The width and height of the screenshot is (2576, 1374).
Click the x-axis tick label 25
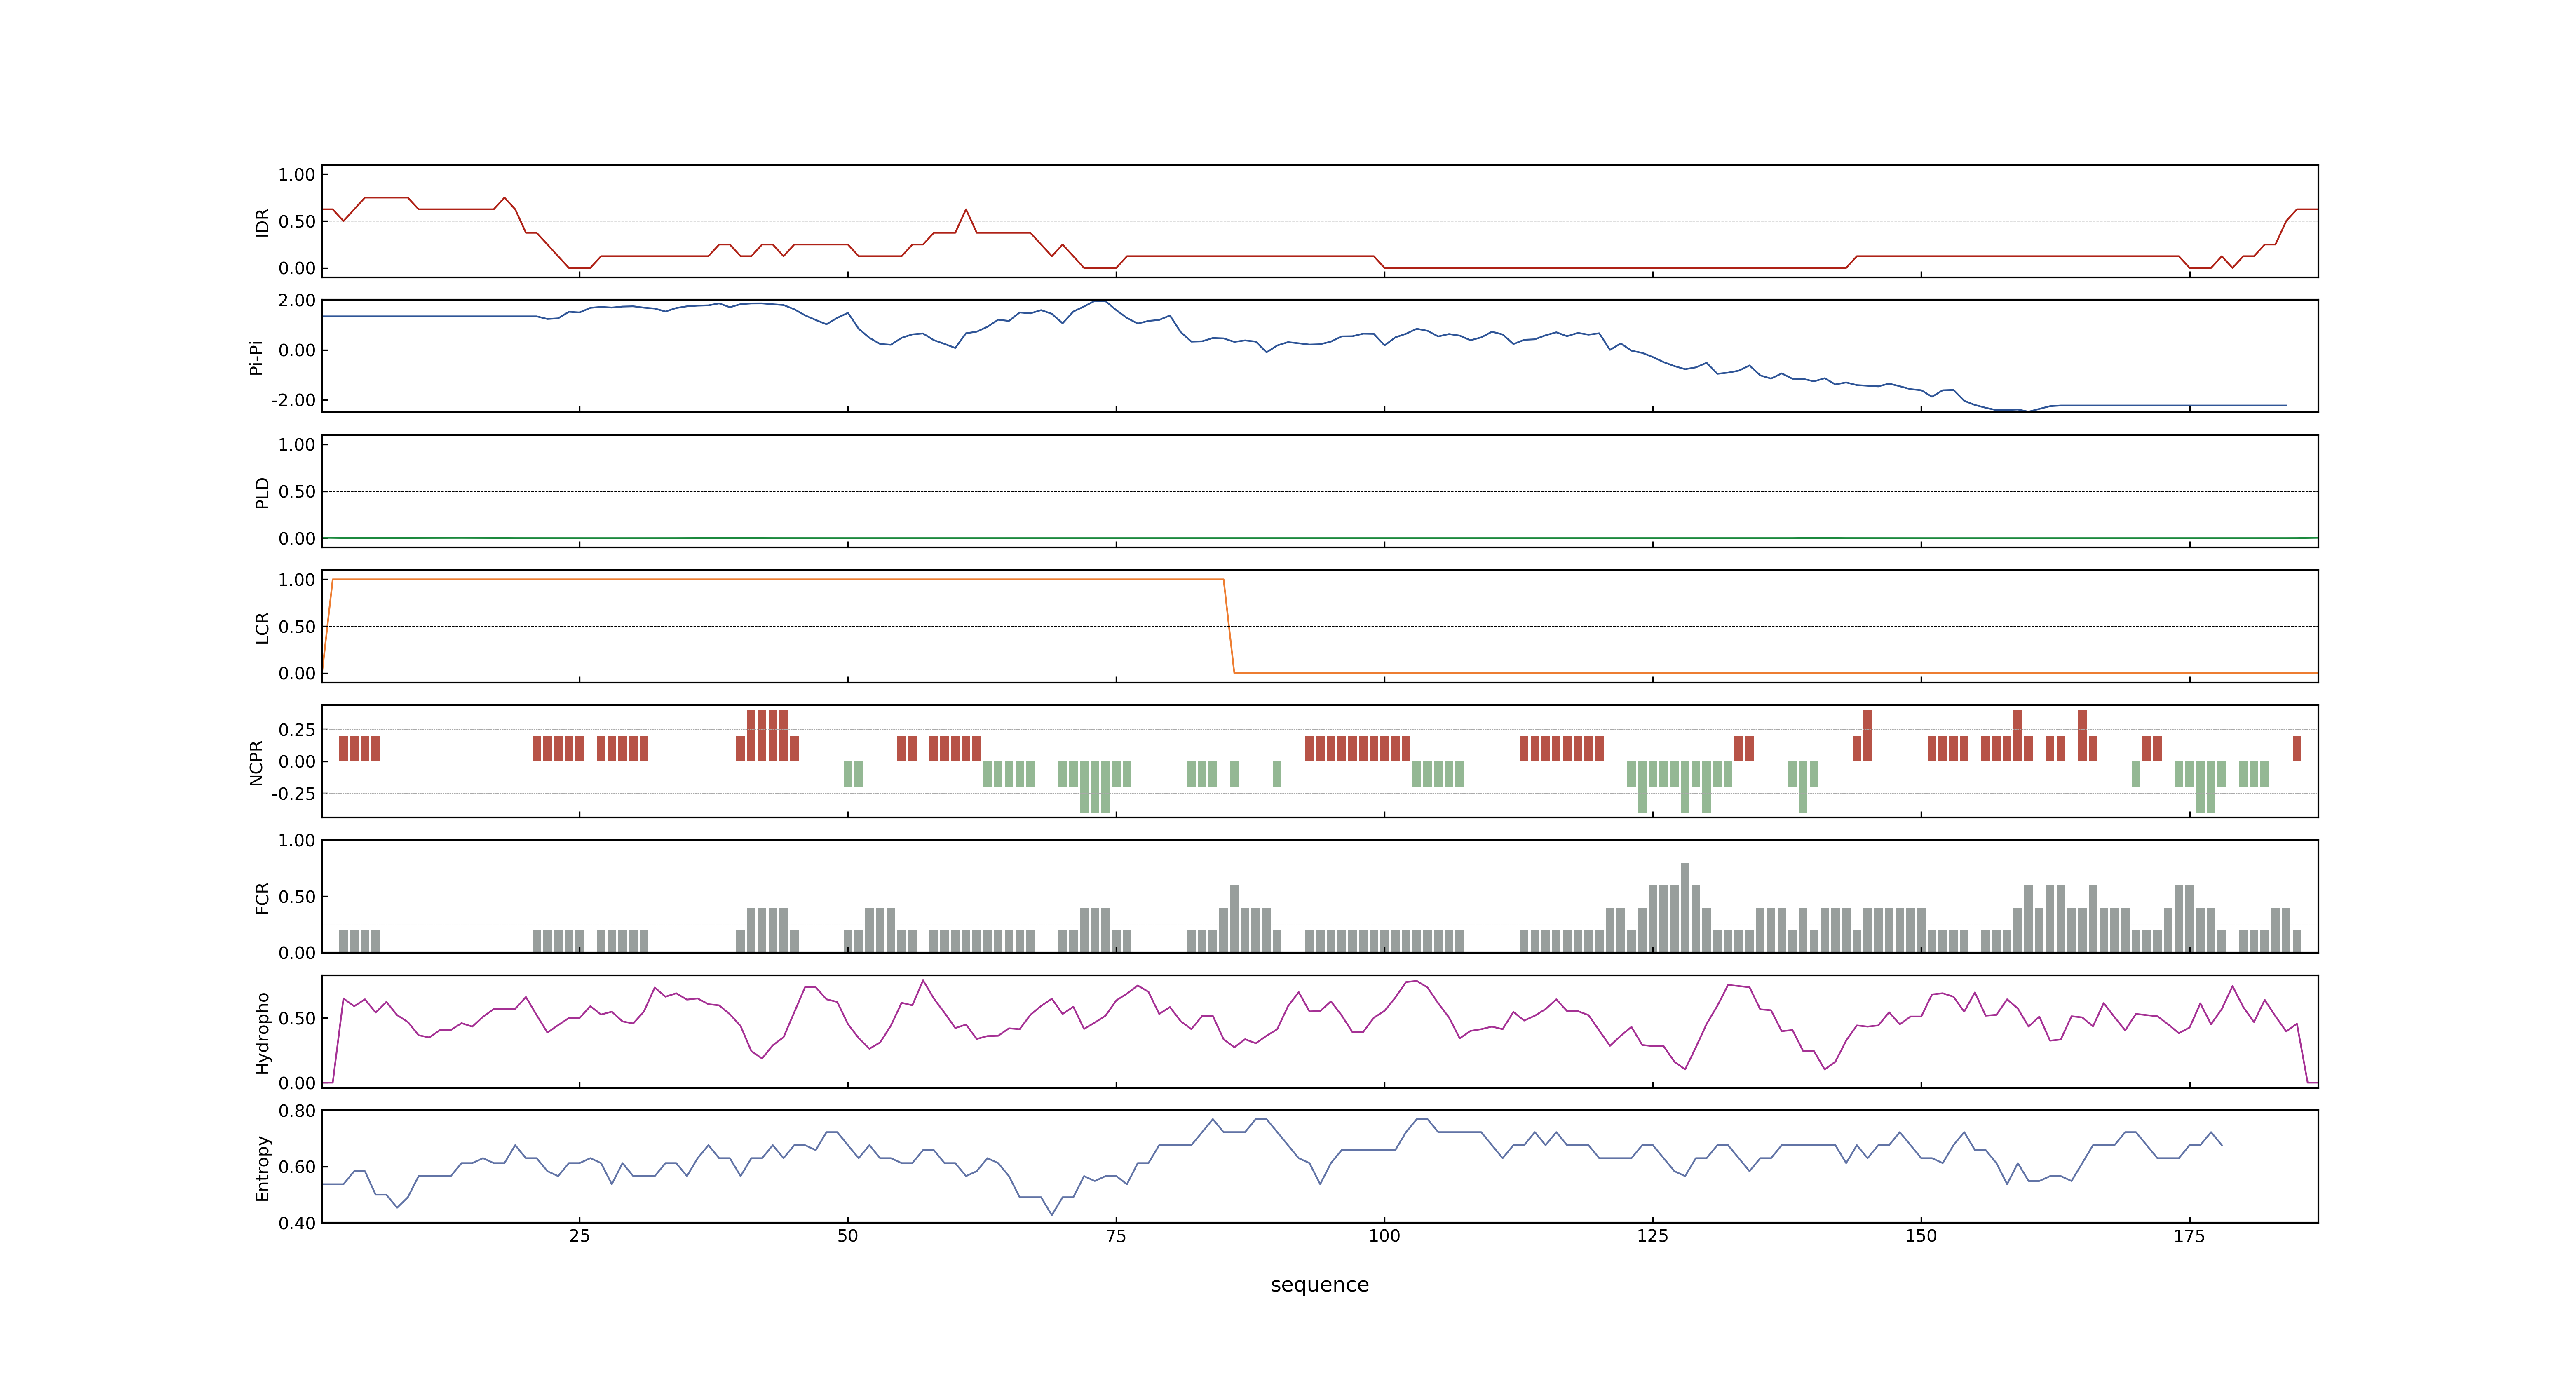(x=579, y=1236)
